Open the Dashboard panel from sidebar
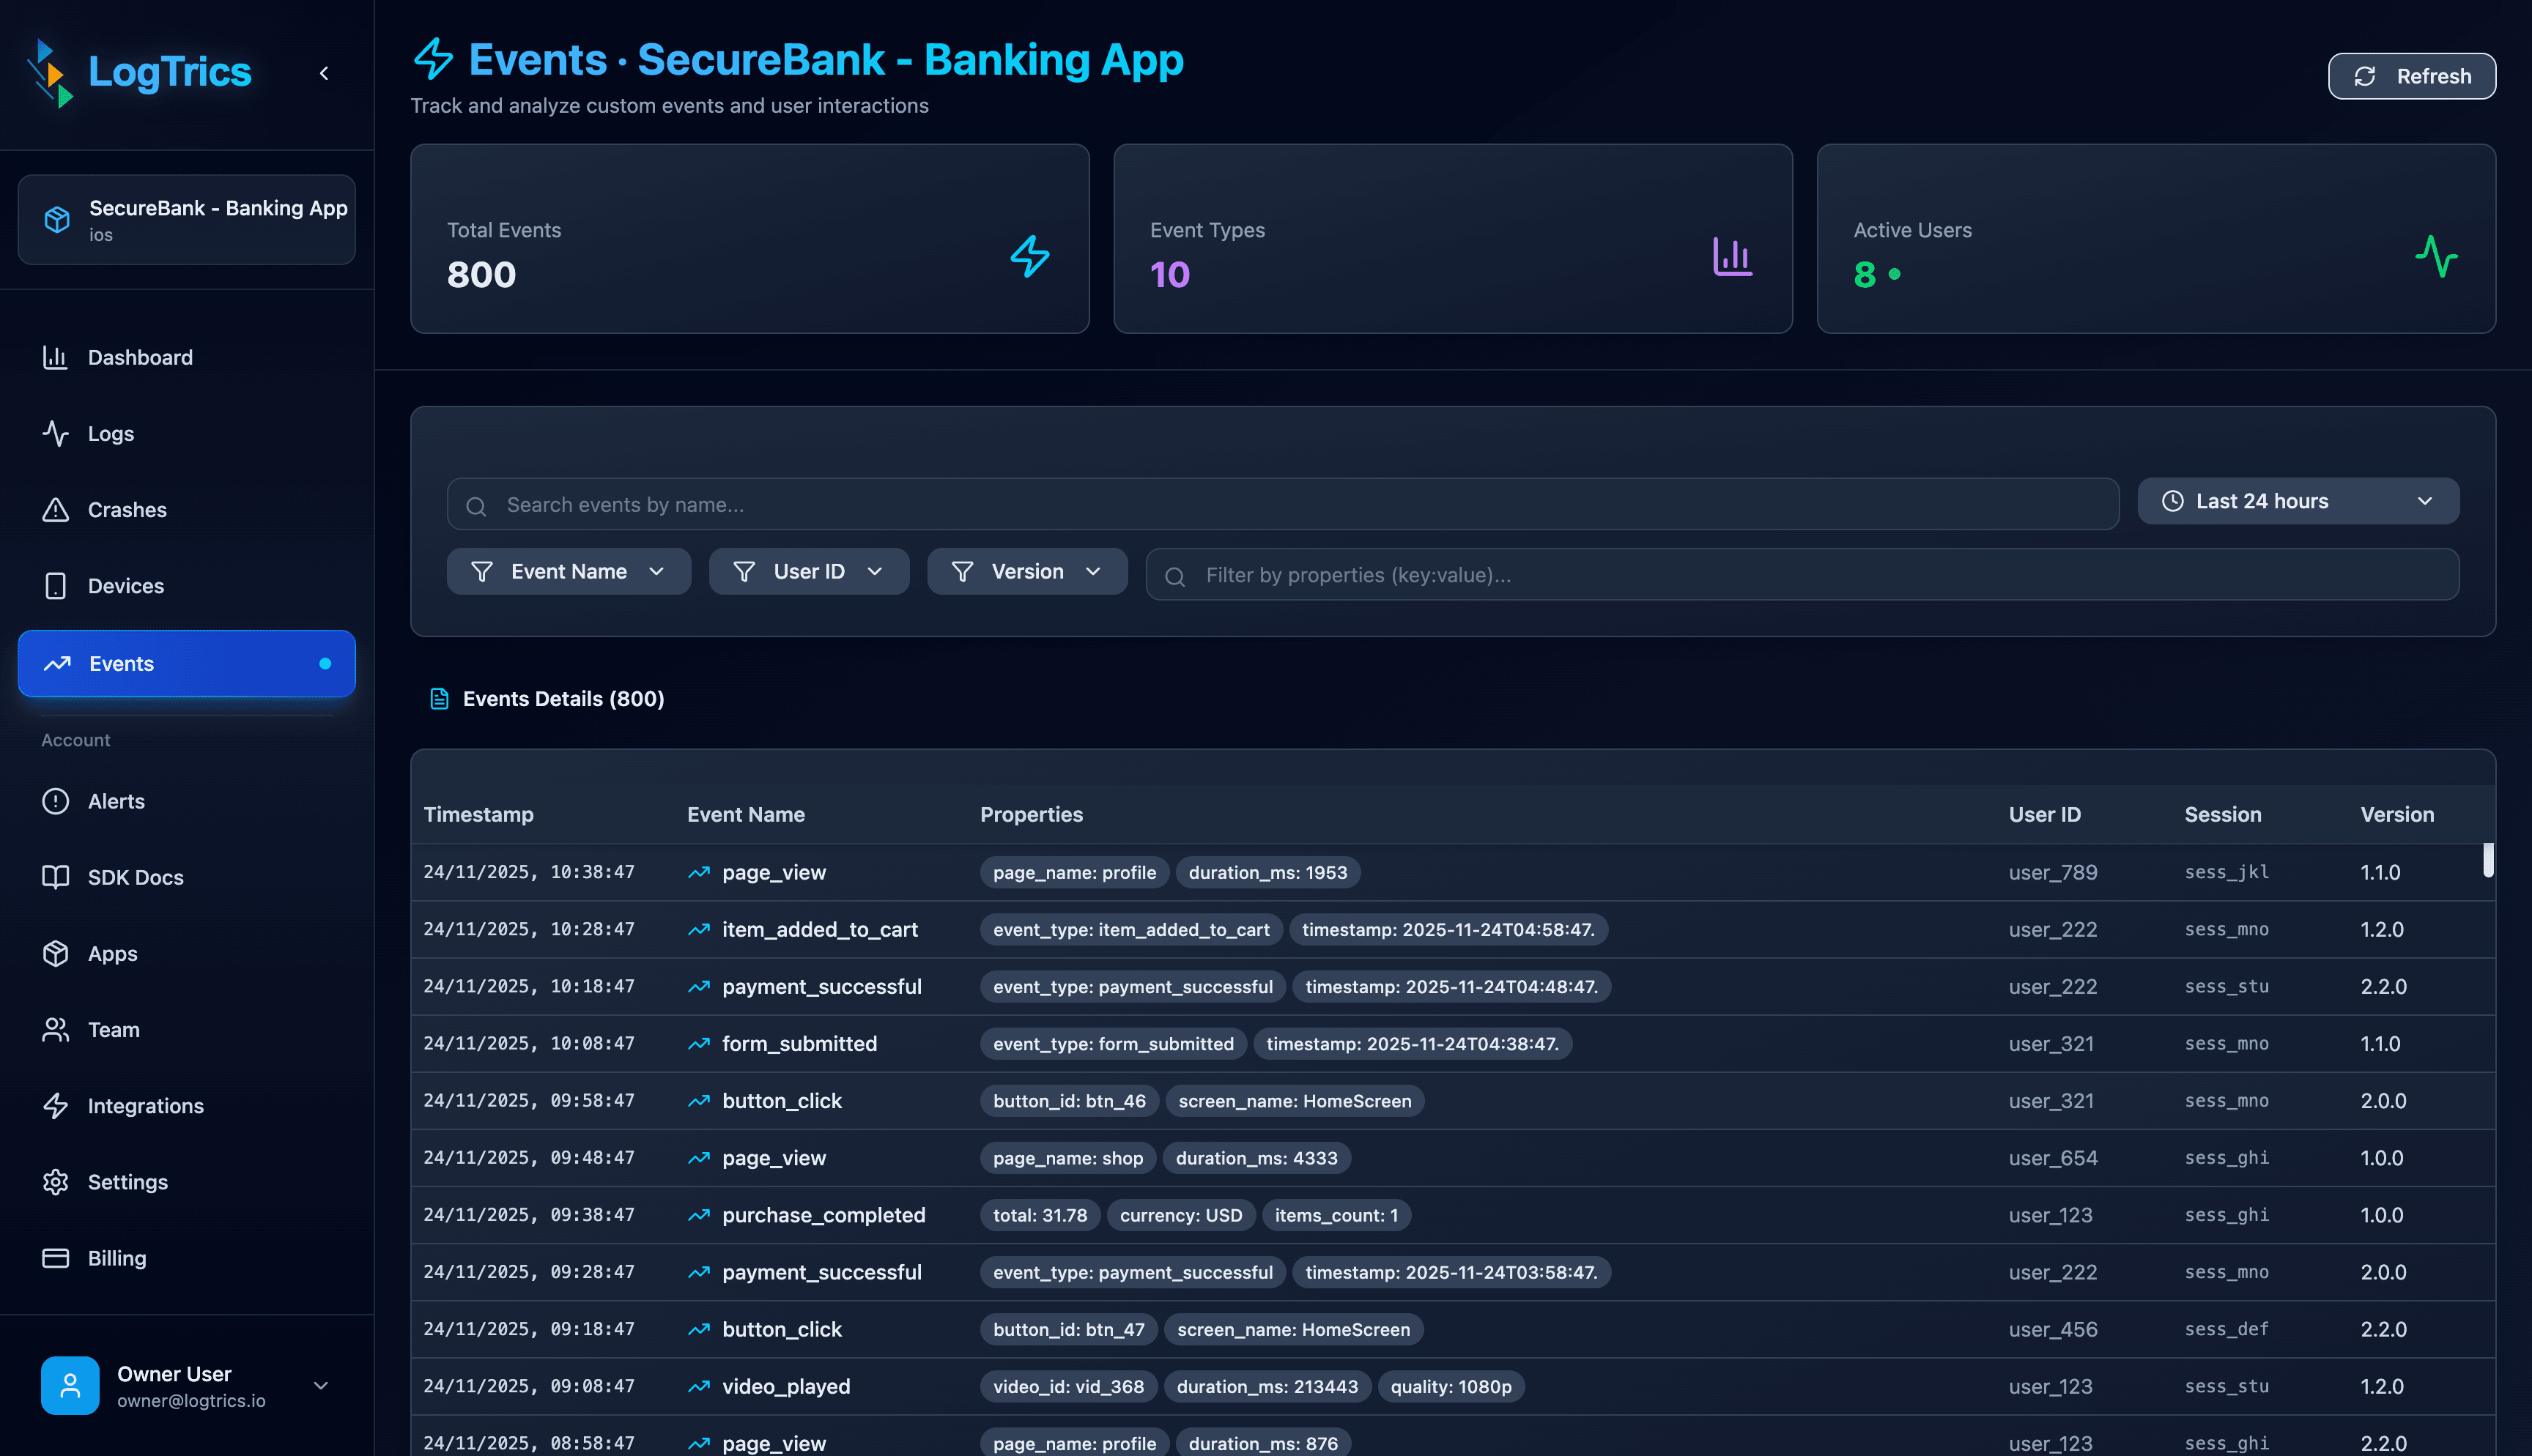2532x1456 pixels. [138, 357]
